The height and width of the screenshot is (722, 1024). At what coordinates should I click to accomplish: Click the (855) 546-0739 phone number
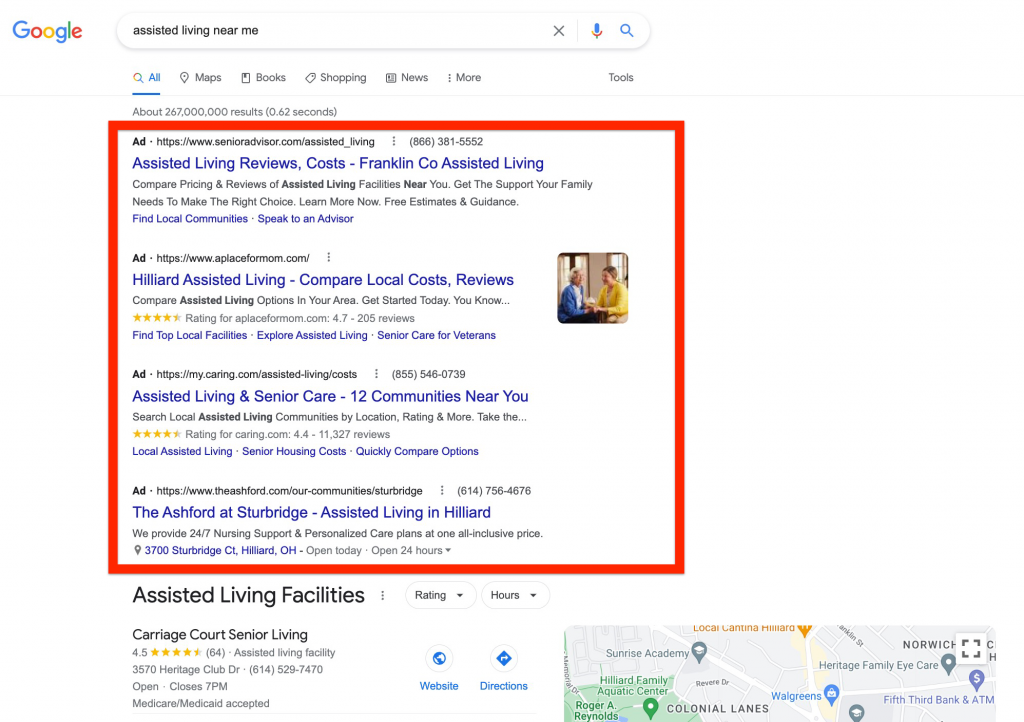pos(428,374)
